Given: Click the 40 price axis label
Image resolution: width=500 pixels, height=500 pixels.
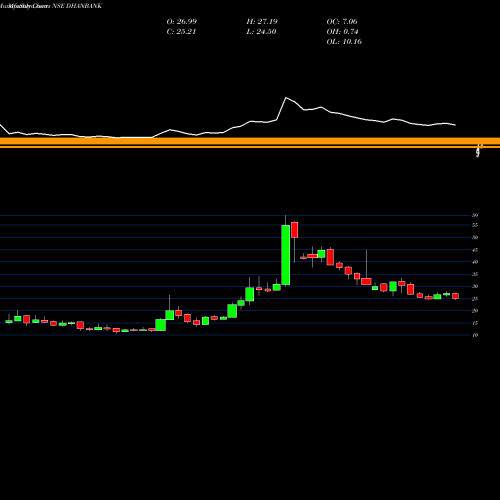Looking at the screenshot, I should point(475,262).
